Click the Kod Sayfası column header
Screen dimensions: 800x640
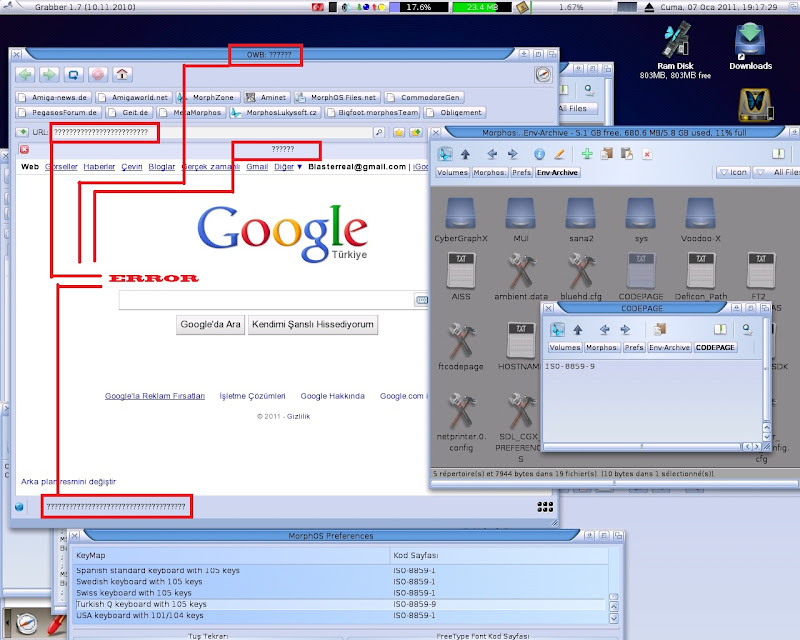499,555
